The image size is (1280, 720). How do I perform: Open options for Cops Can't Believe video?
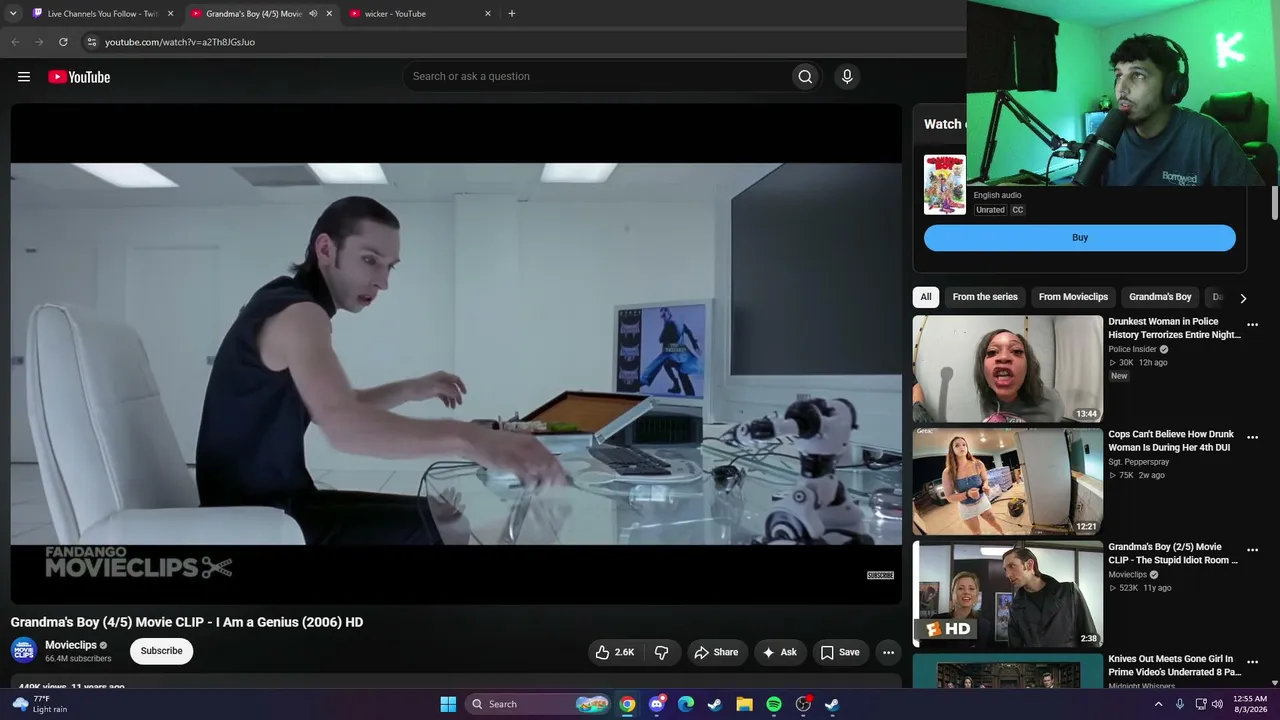tap(1252, 438)
